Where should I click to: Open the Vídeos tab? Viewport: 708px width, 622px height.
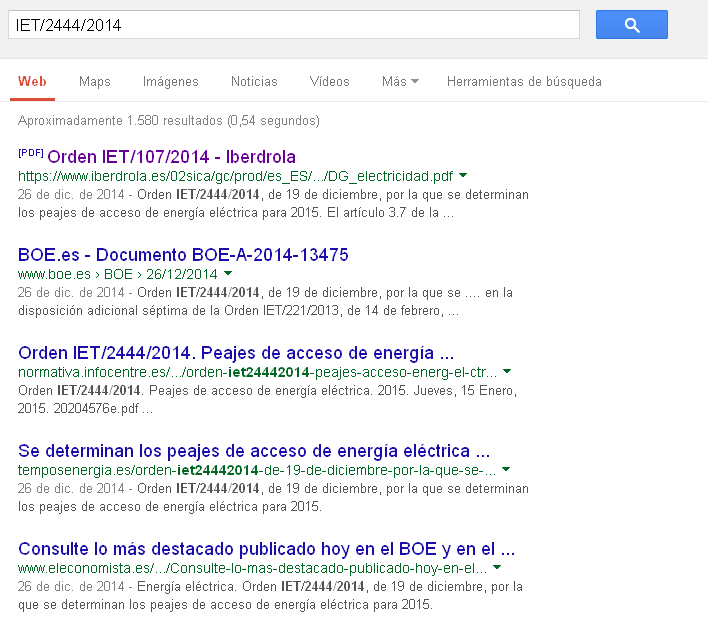[x=329, y=82]
